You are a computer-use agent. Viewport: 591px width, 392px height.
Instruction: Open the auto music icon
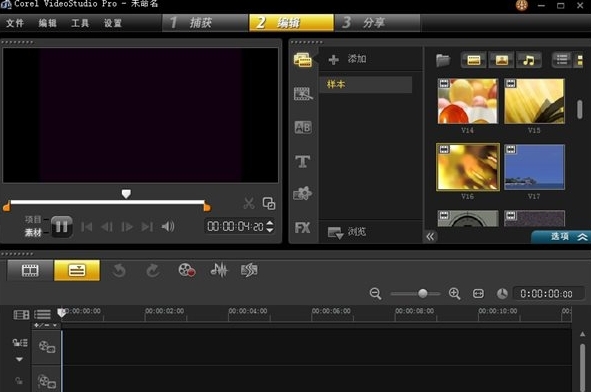249,270
